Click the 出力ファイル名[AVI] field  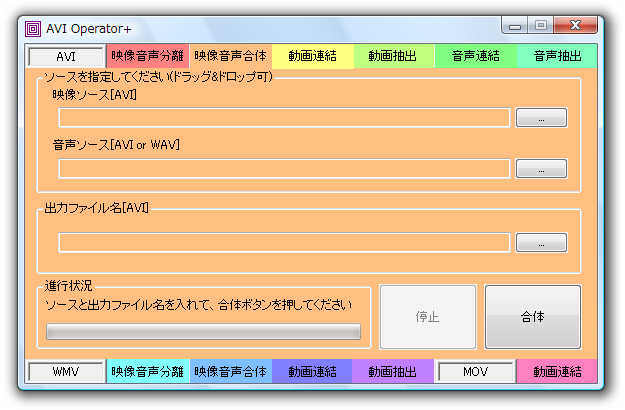(284, 243)
